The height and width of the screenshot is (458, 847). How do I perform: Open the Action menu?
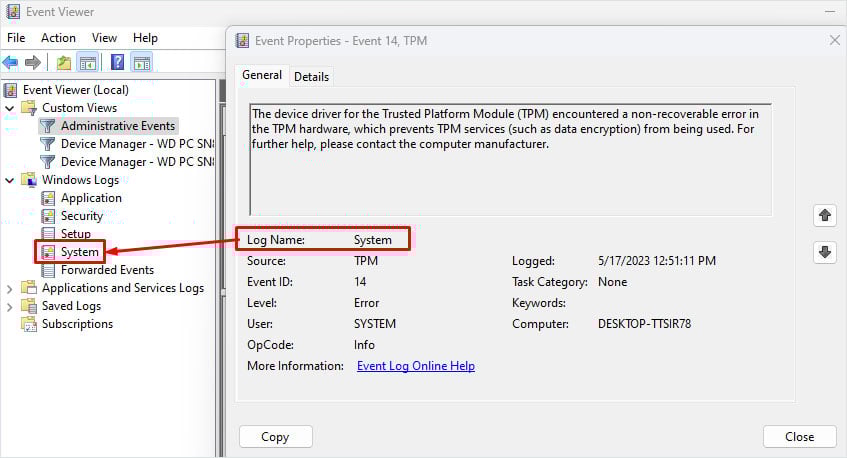[x=58, y=37]
